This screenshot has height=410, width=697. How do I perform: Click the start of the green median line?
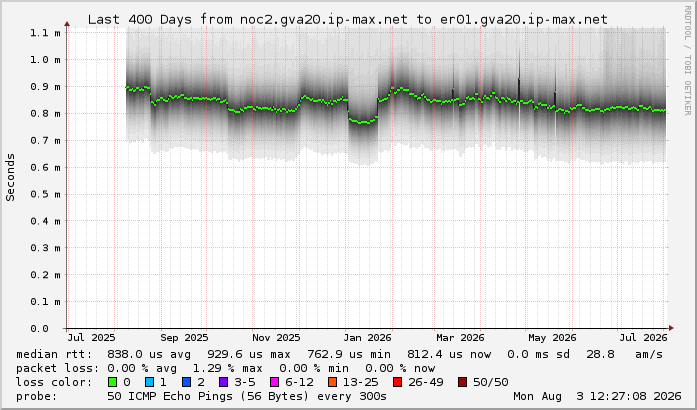pos(127,88)
